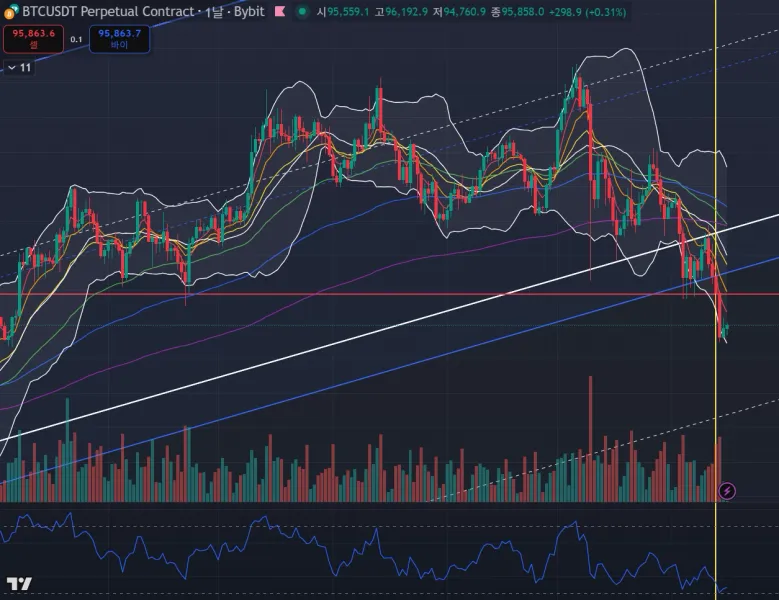Open the BTCUSDT Perpetual Contract symbol title
Image resolution: width=779 pixels, height=600 pixels.
[108, 11]
